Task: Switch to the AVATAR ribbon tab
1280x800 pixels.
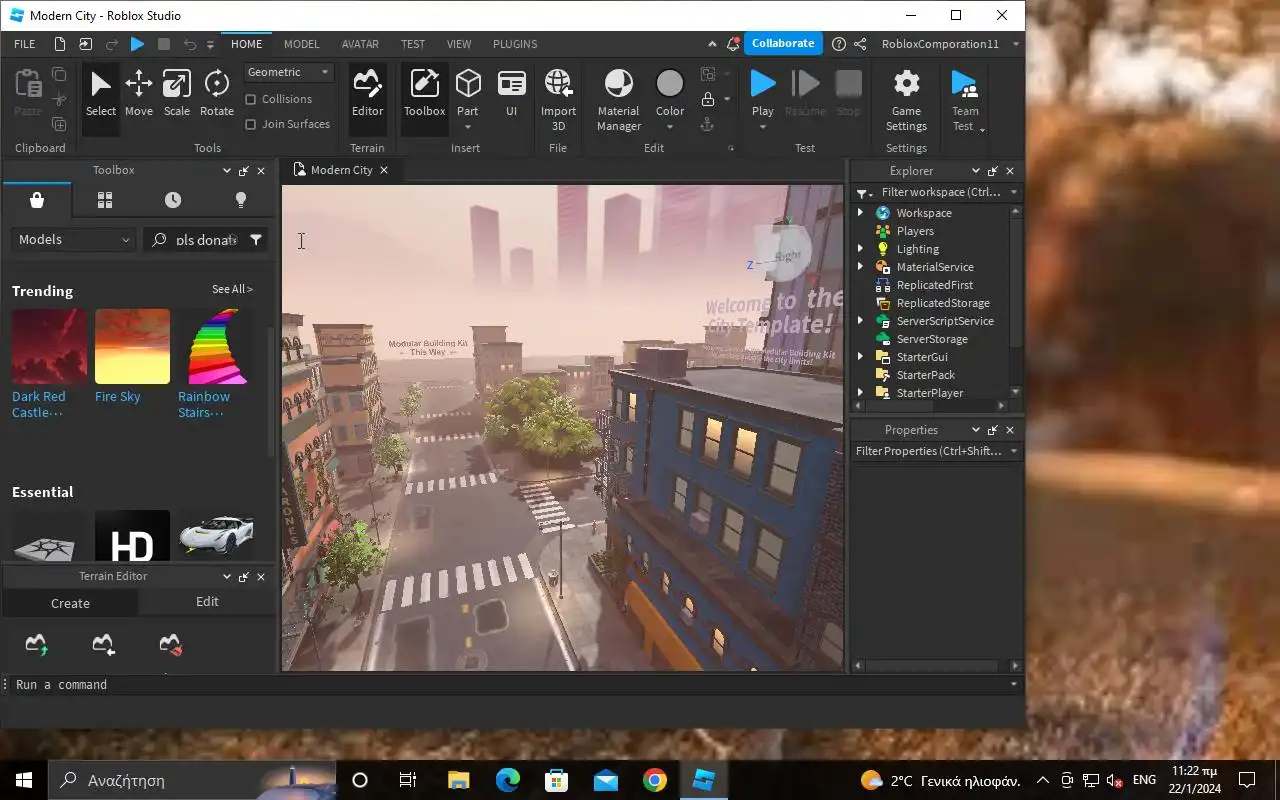Action: coord(360,44)
